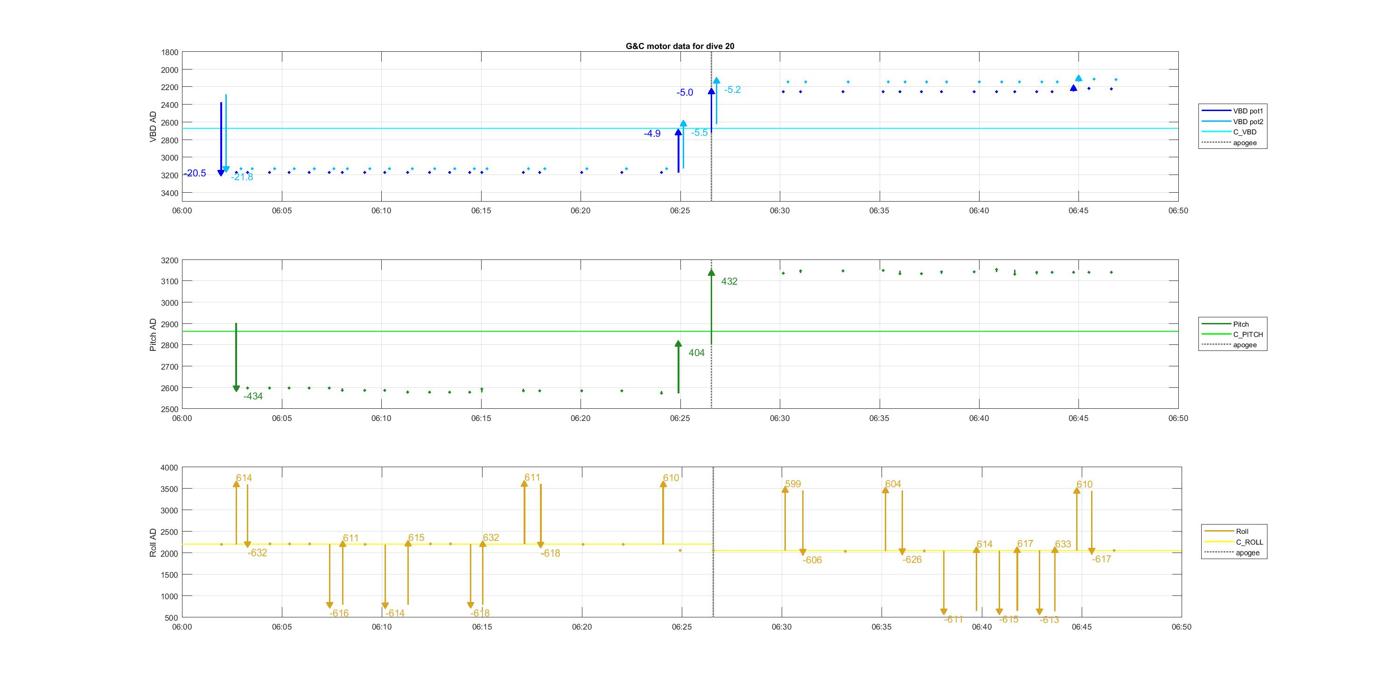Click the "-626" roll data label
This screenshot has height=693, width=1400.
(912, 560)
